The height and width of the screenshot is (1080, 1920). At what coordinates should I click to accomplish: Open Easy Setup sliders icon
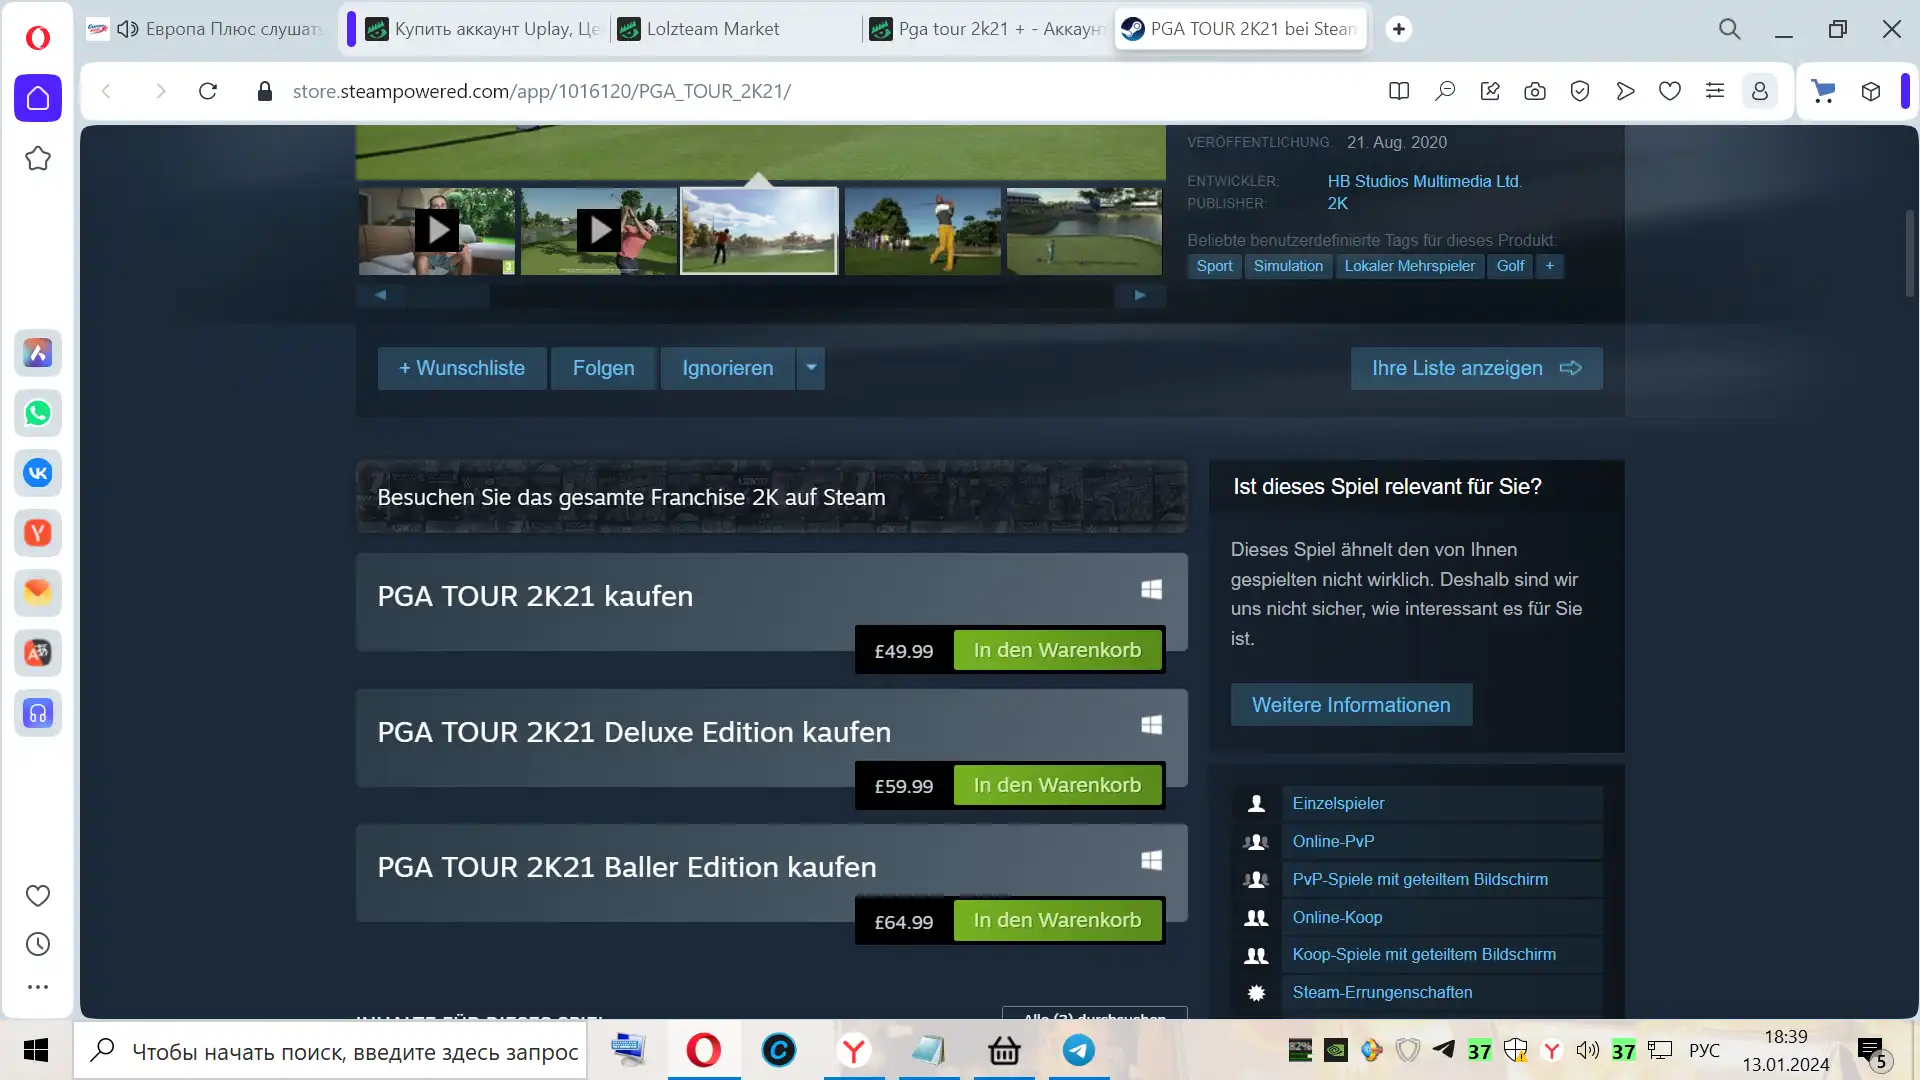pos(1715,91)
